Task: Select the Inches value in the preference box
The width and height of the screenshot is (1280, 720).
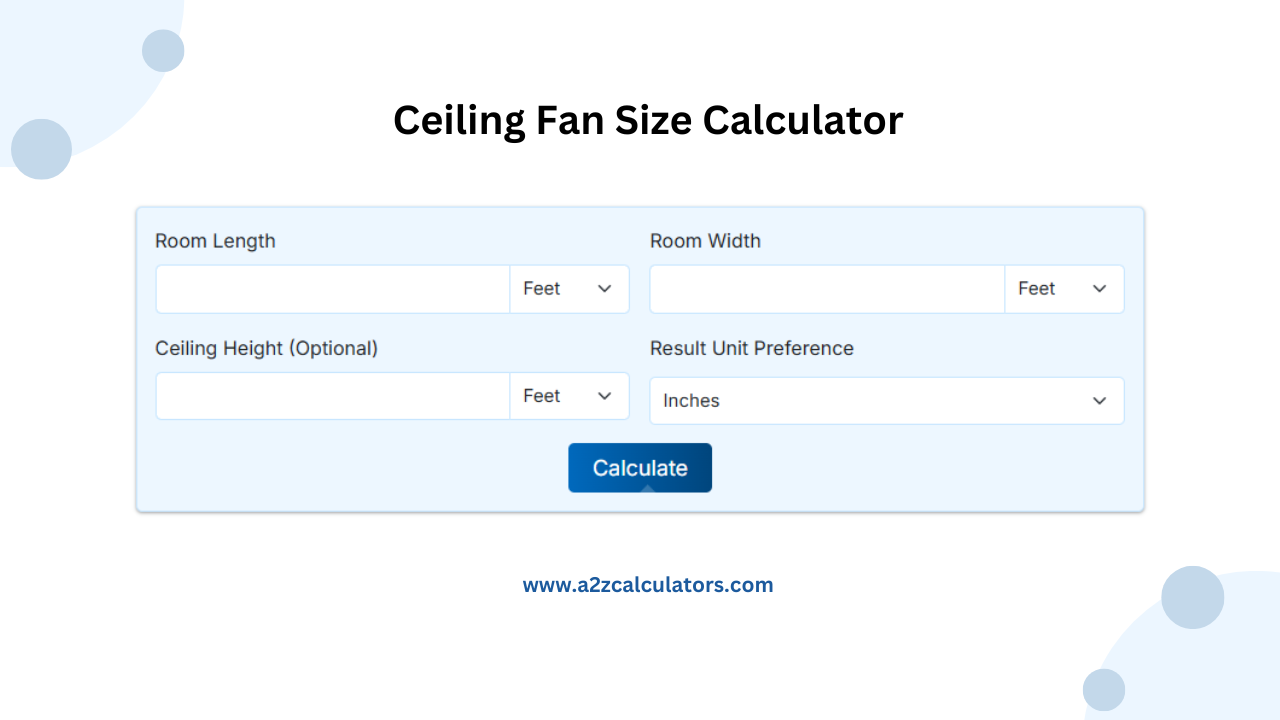Action: click(x=691, y=400)
